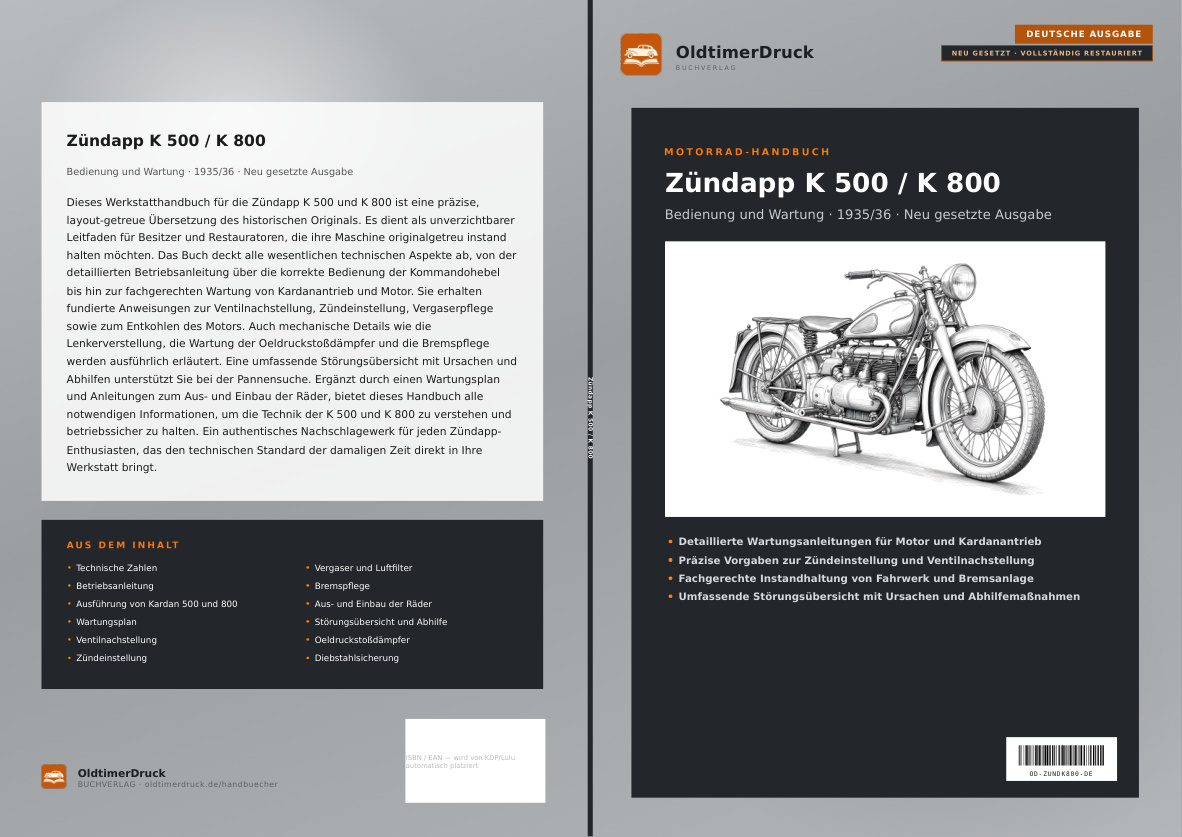The height and width of the screenshot is (837, 1182).
Task: Click the 'OldtimerDruck' name on back cover footer
Action: (x=121, y=773)
